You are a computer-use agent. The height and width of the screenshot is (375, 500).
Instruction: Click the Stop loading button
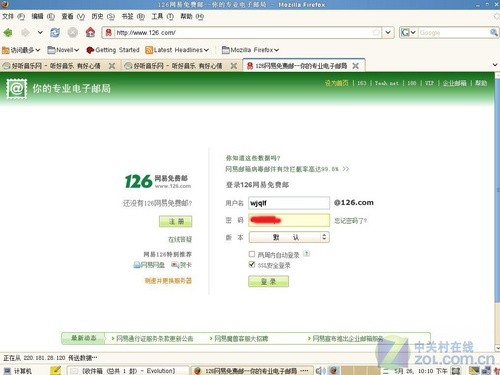click(x=73, y=32)
